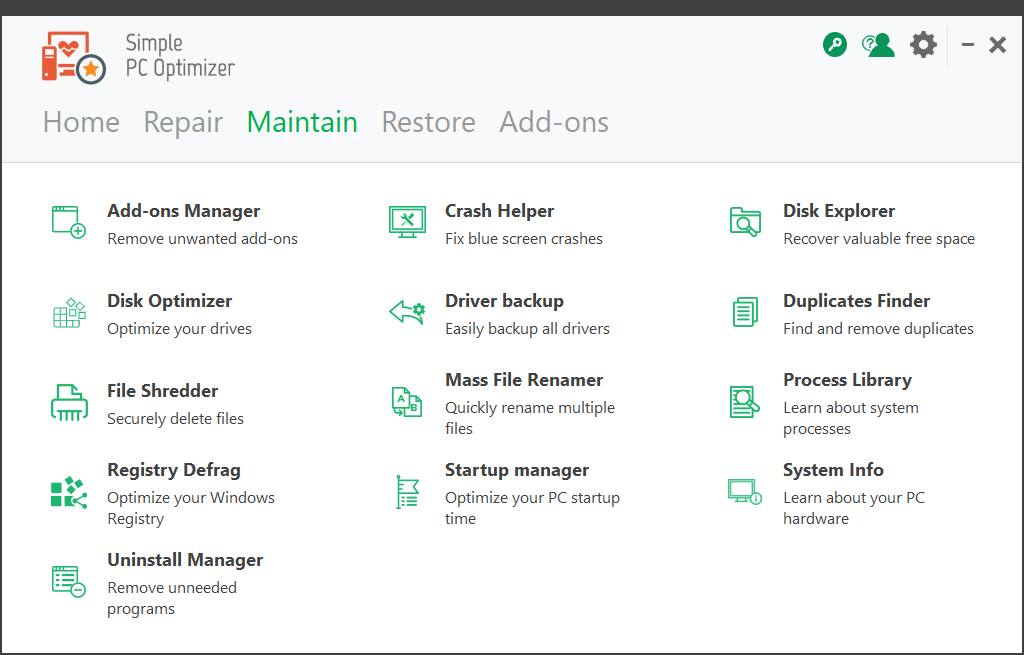Click the Registry Defrag blocks icon

click(x=68, y=492)
